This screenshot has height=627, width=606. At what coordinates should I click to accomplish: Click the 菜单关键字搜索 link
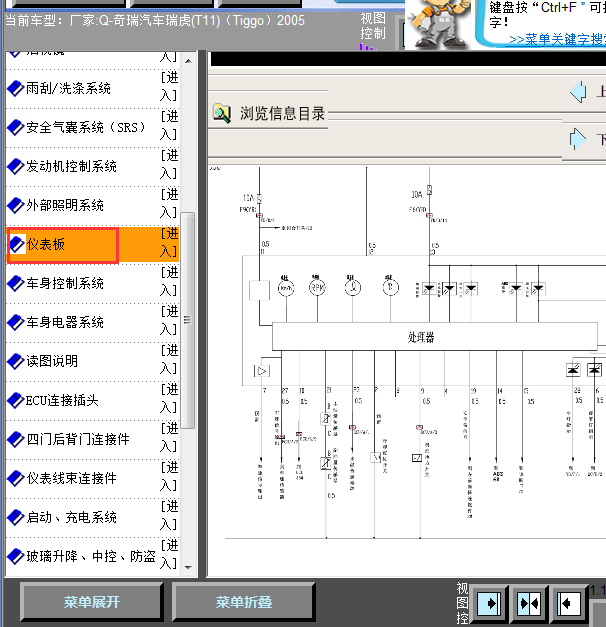click(x=557, y=39)
